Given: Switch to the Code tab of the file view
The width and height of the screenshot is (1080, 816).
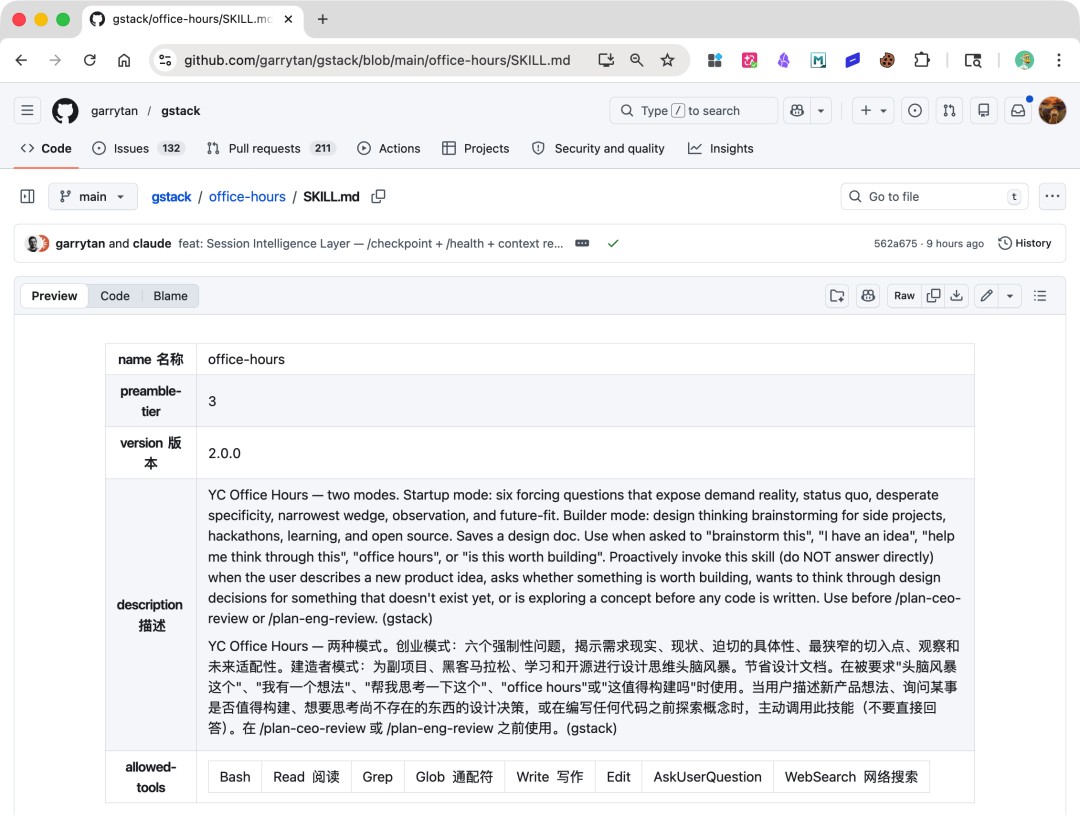Looking at the screenshot, I should click(x=114, y=295).
